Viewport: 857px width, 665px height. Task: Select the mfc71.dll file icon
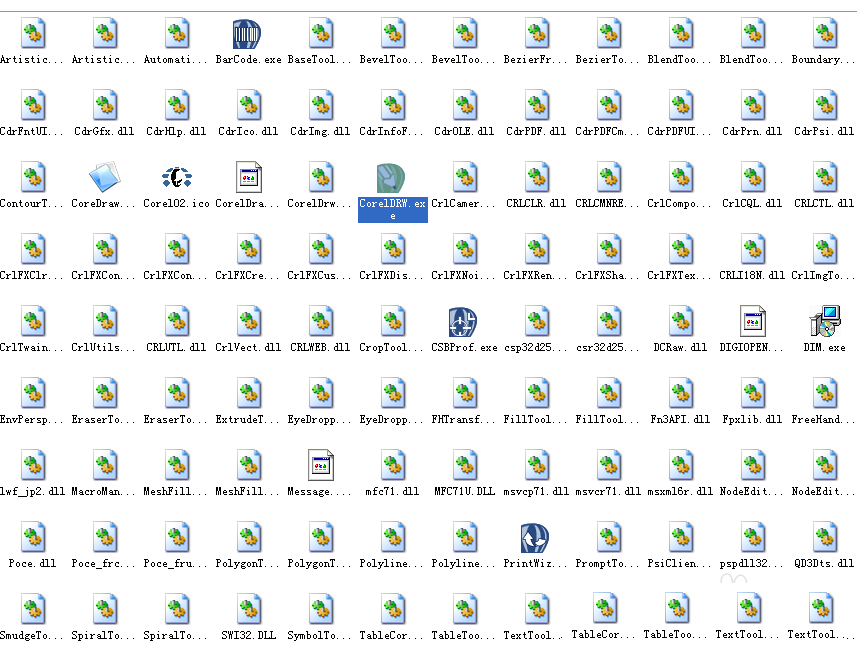(392, 466)
